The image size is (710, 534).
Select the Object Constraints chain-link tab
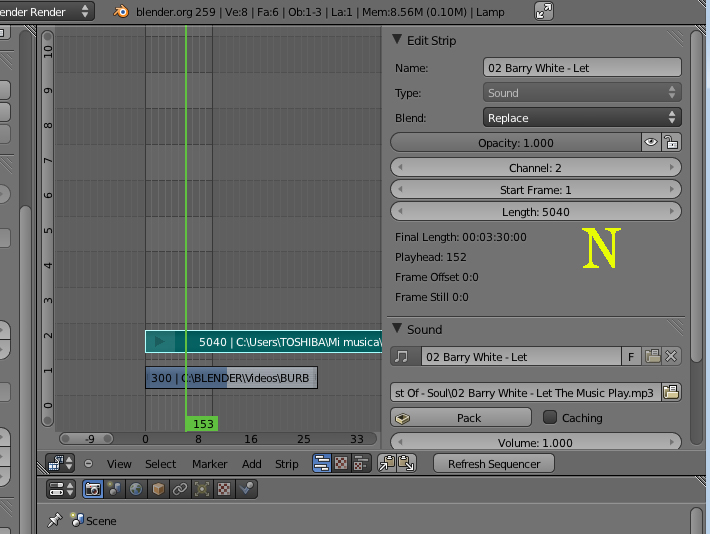pyautogui.click(x=180, y=489)
